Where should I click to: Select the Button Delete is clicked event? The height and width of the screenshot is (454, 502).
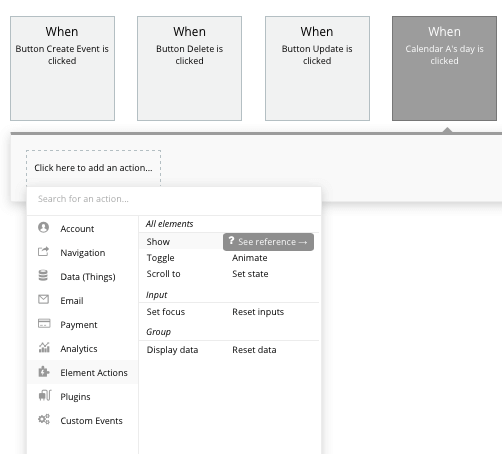[189, 68]
